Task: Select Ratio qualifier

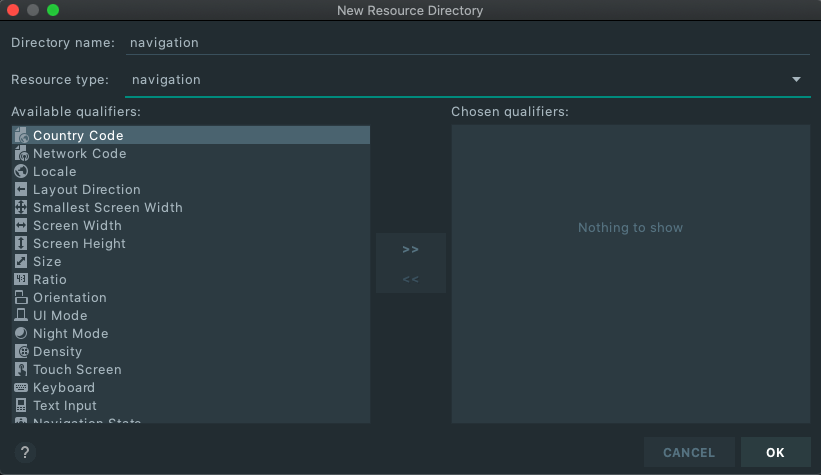Action: point(191,279)
